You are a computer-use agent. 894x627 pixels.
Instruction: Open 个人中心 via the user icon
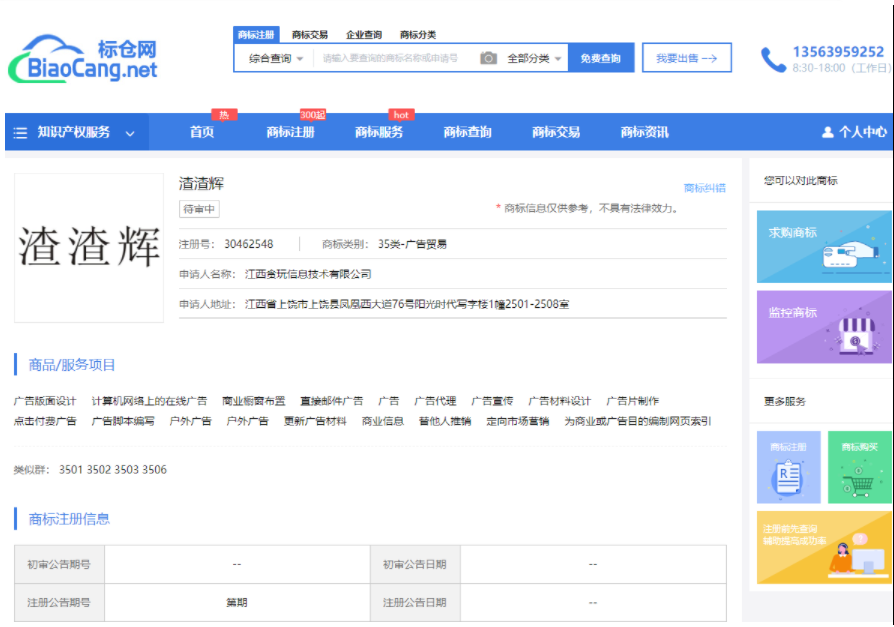coord(828,133)
